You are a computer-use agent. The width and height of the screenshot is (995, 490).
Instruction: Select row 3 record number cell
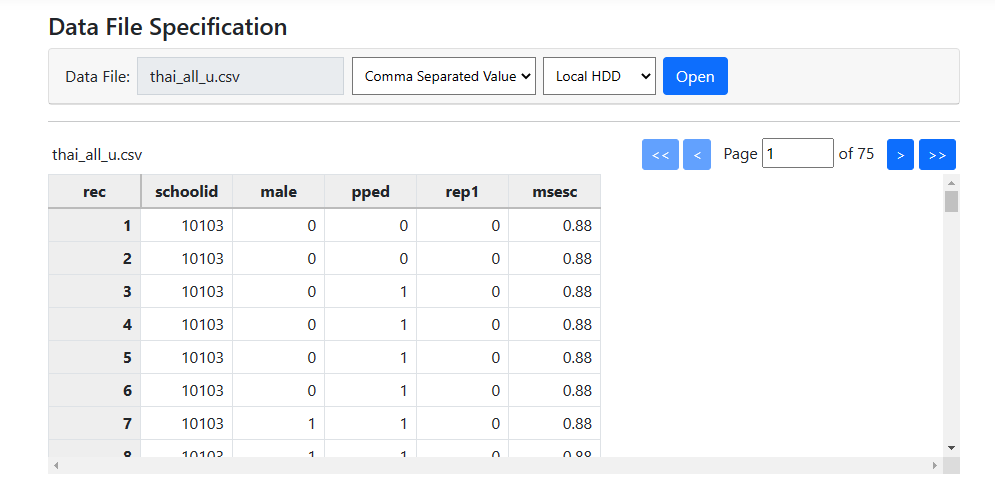tap(95, 292)
